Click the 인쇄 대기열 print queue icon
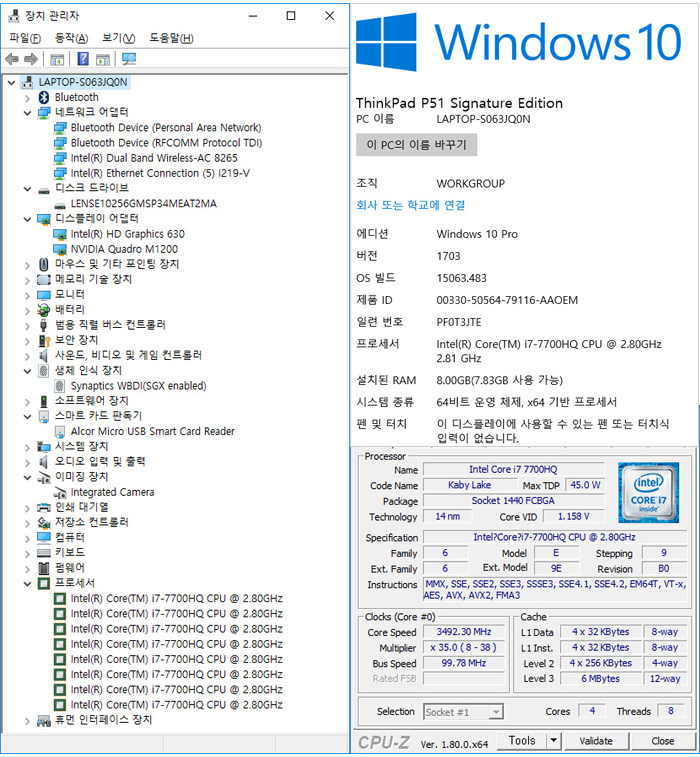Viewport: 700px width, 757px height. pyautogui.click(x=43, y=507)
